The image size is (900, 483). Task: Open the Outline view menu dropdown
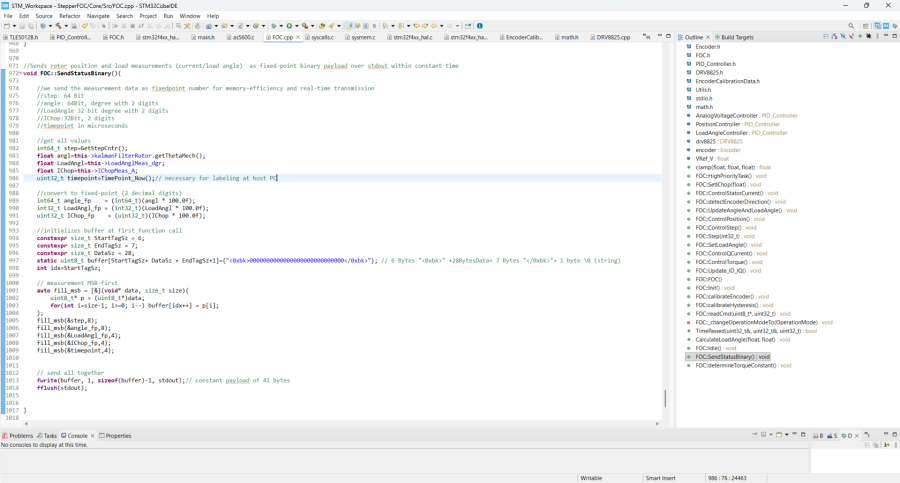click(875, 36)
